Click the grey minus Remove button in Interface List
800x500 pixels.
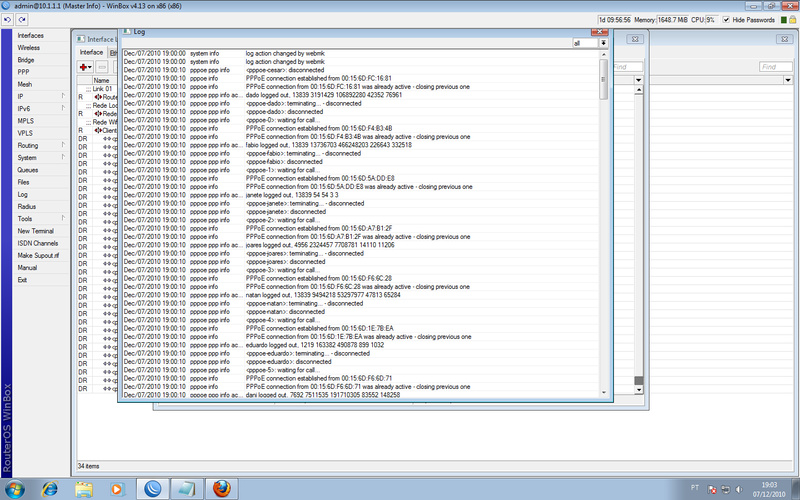pos(102,67)
